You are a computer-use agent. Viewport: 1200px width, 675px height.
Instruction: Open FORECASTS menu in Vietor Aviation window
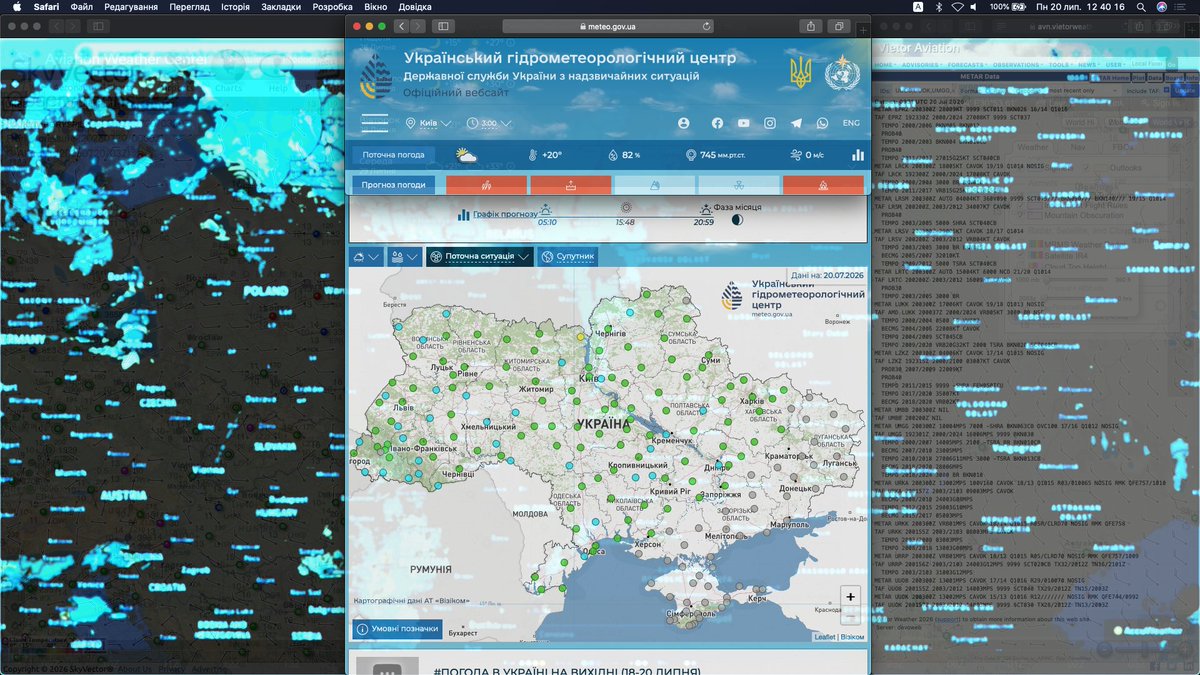(x=967, y=65)
